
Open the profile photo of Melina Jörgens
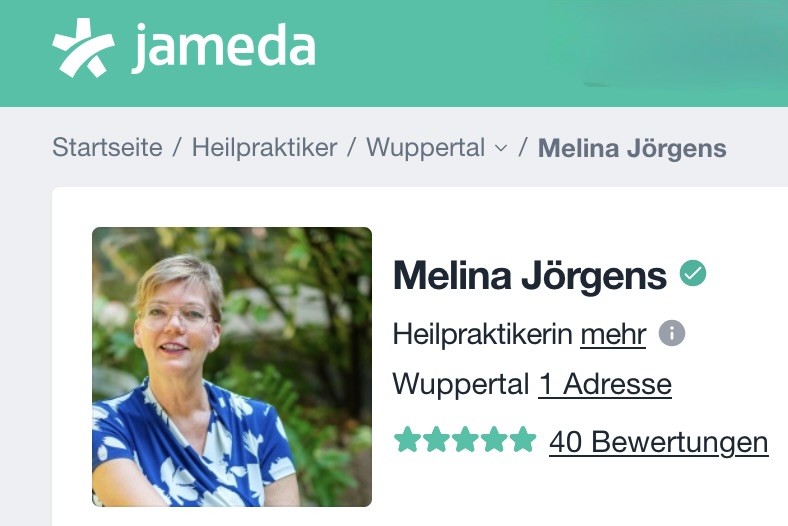pyautogui.click(x=232, y=367)
